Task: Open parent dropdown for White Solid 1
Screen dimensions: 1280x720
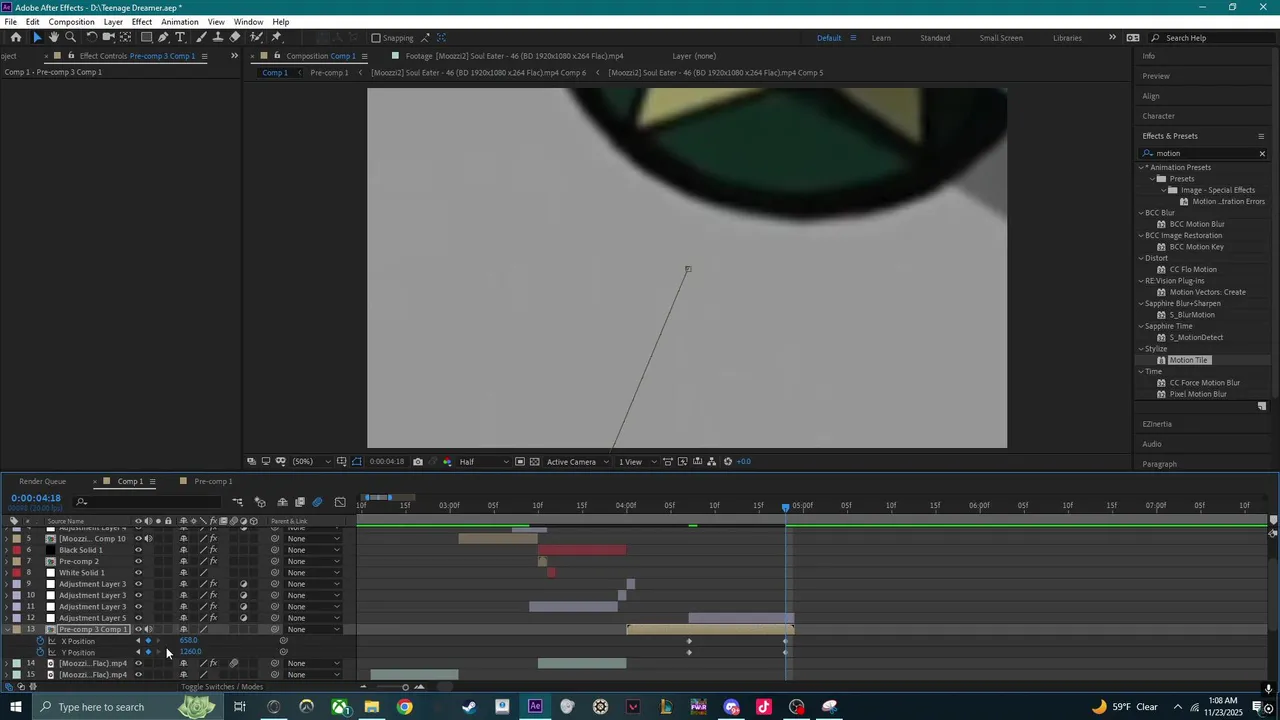Action: click(313, 573)
